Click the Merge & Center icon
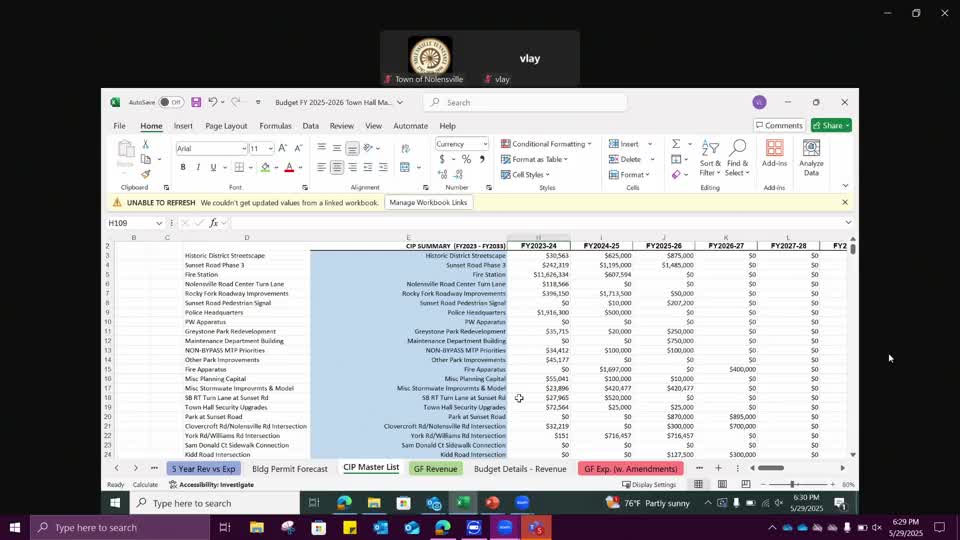Screen dimensions: 960x540 click(405, 167)
